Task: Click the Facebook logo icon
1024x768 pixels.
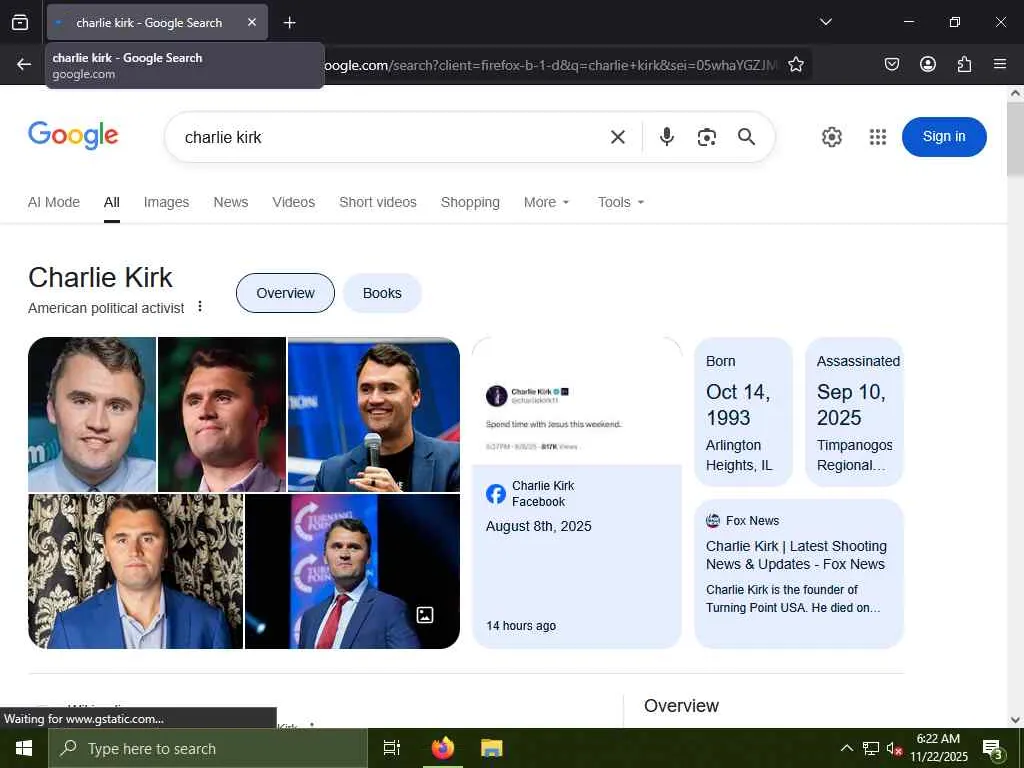Action: pyautogui.click(x=496, y=494)
